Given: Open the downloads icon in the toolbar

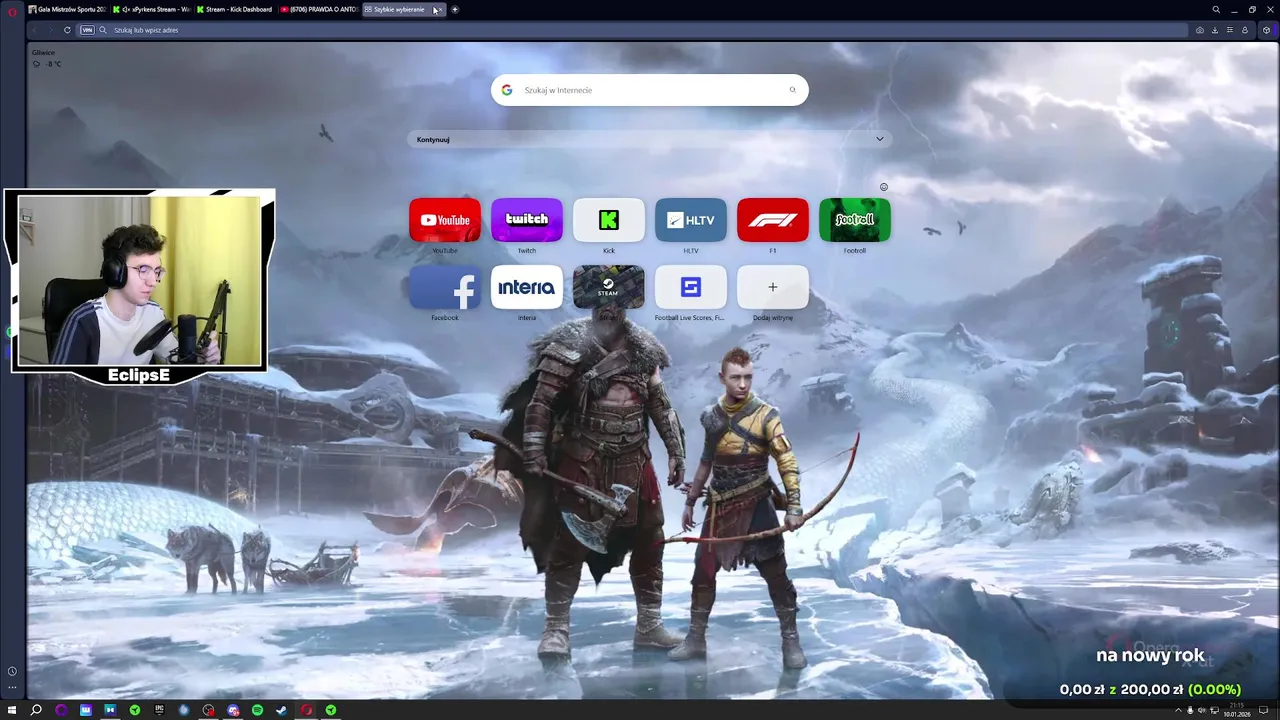Looking at the screenshot, I should (x=1215, y=30).
